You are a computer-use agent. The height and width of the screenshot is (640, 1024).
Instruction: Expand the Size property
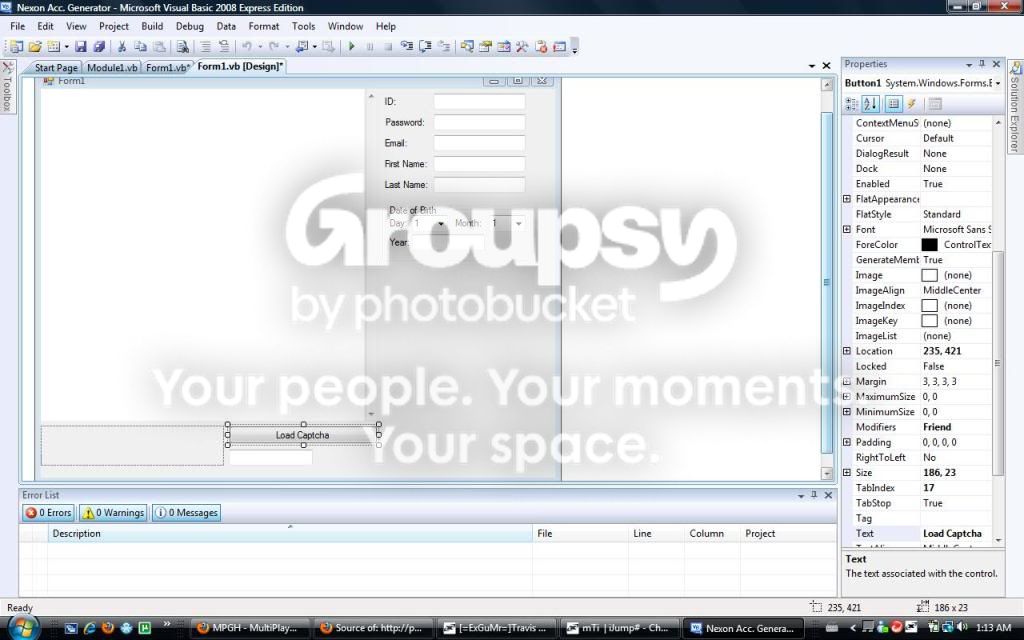[847, 472]
